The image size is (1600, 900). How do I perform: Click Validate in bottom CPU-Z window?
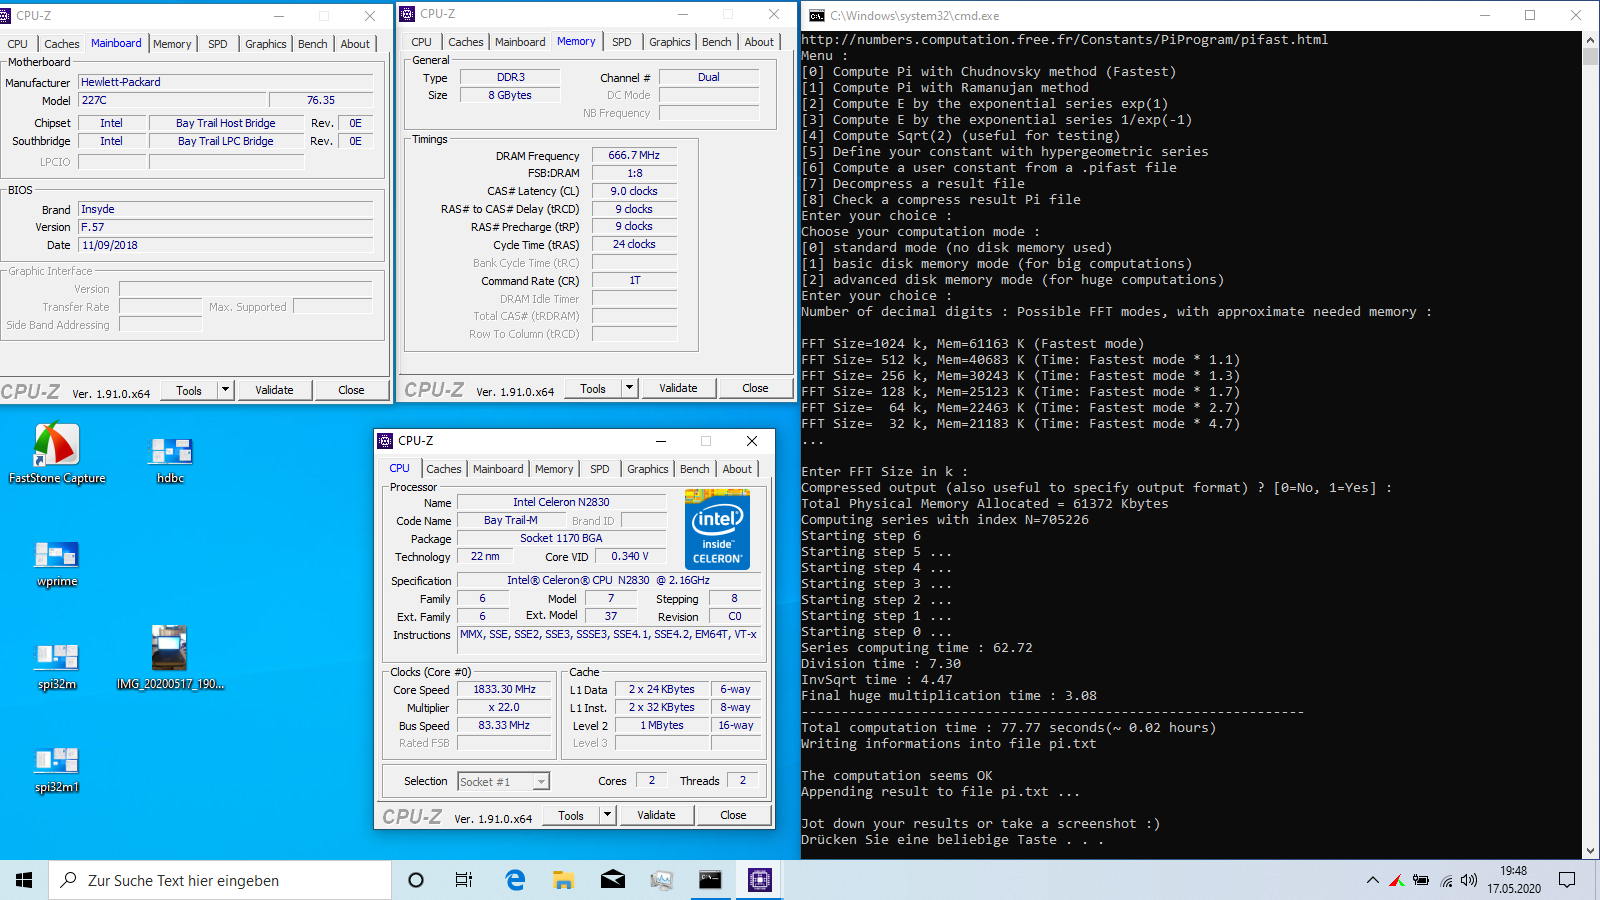click(x=656, y=815)
